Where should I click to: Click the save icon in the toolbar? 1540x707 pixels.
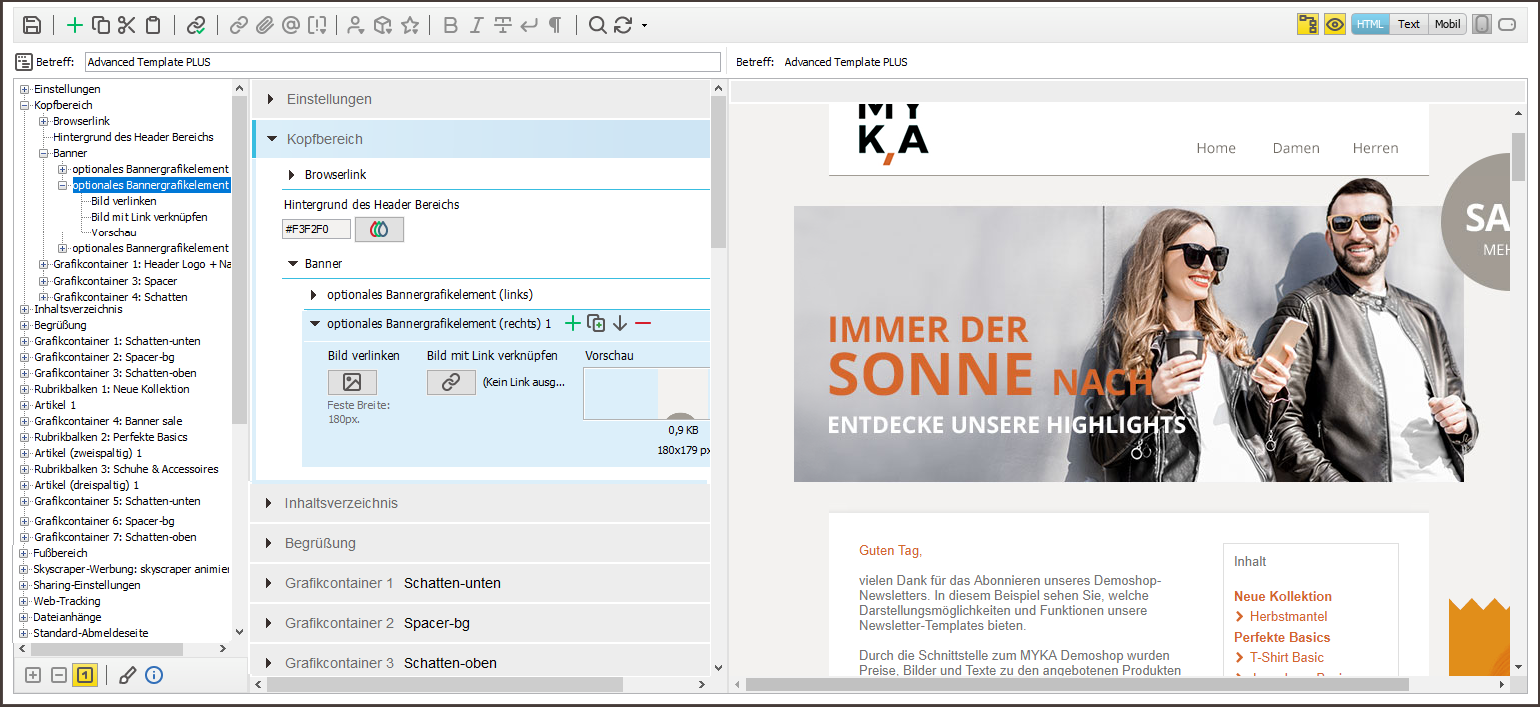coord(32,25)
